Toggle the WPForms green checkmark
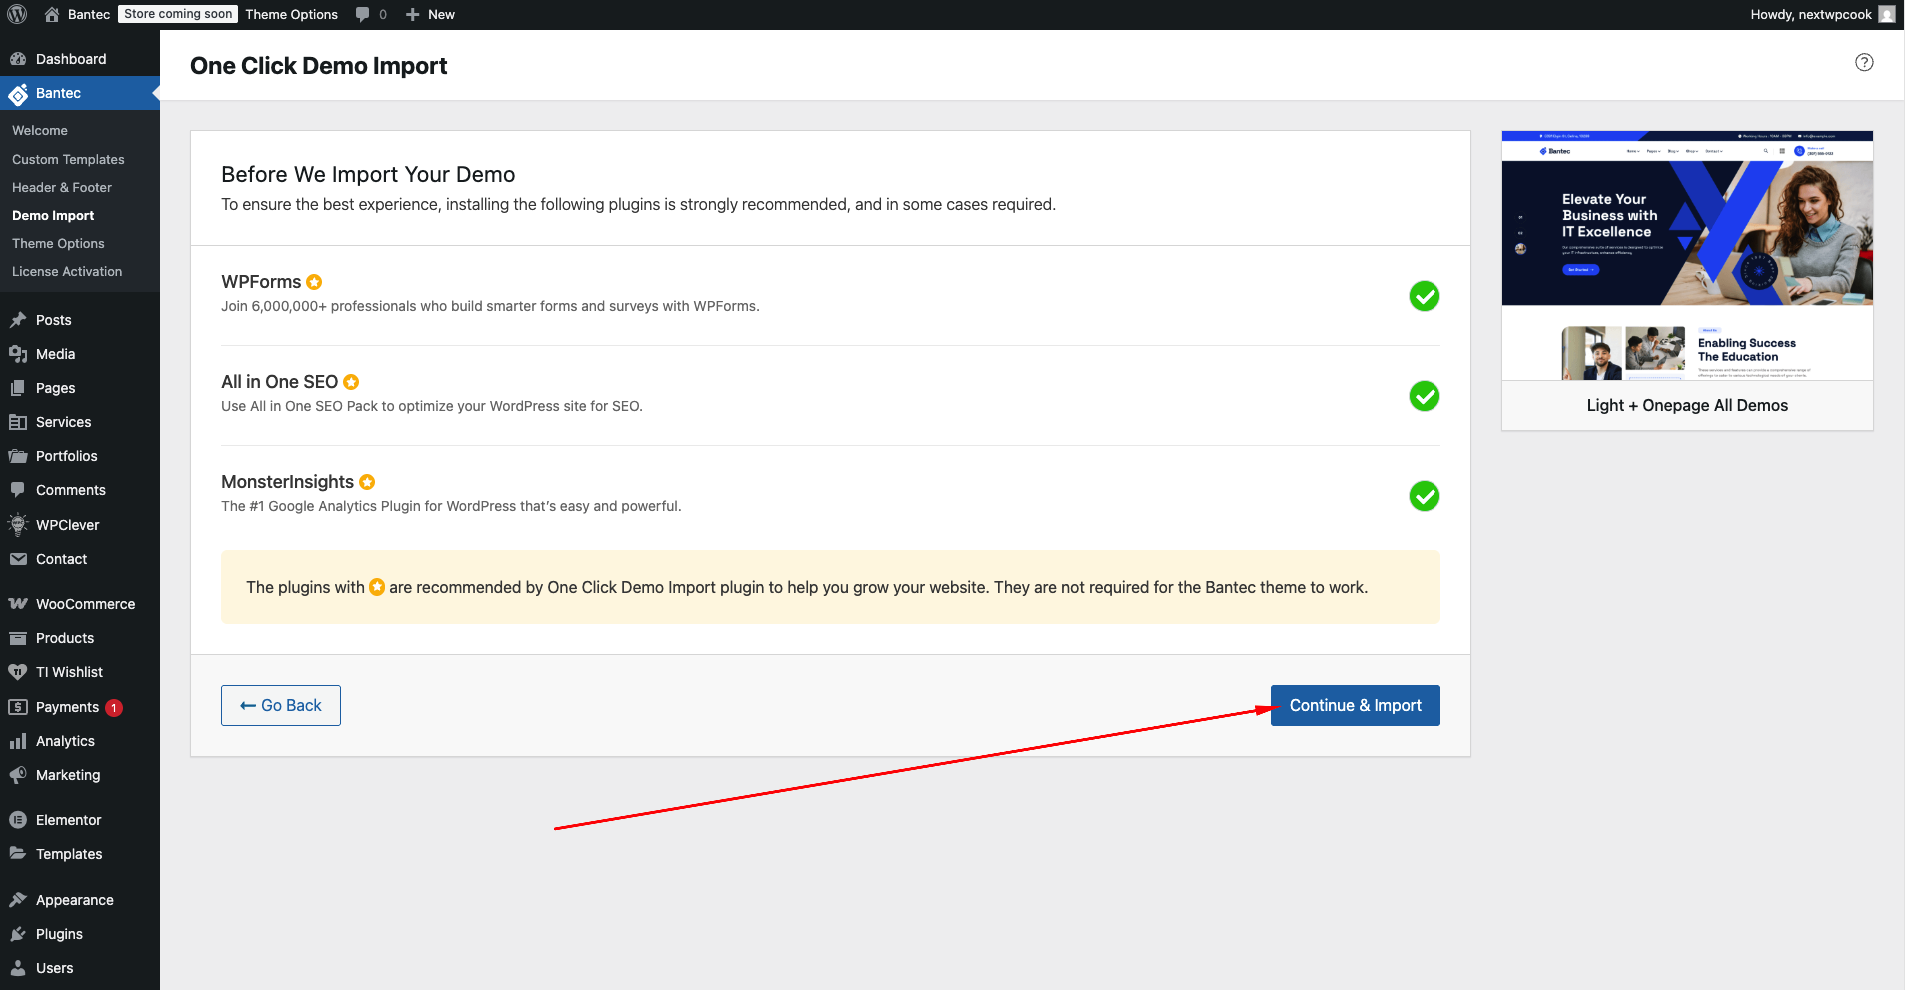1905x990 pixels. 1424,296
